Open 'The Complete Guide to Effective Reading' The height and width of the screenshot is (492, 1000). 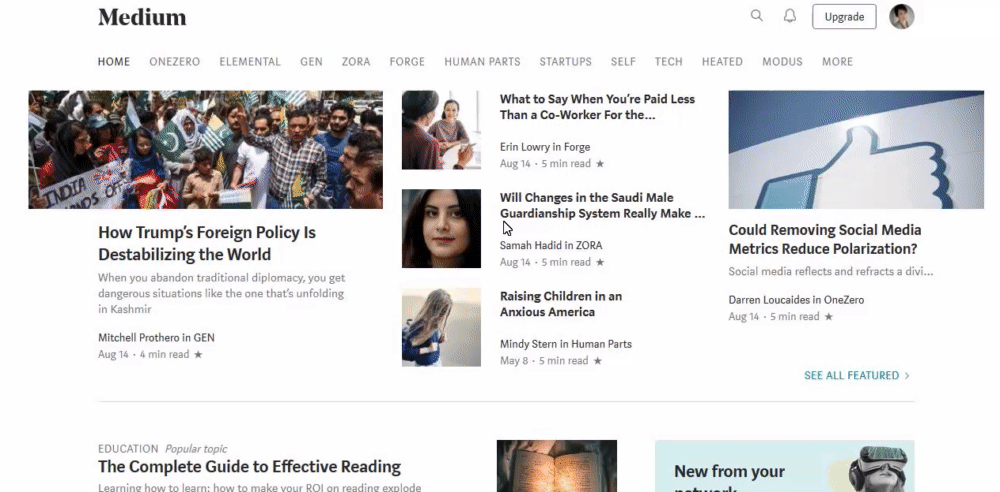(249, 466)
